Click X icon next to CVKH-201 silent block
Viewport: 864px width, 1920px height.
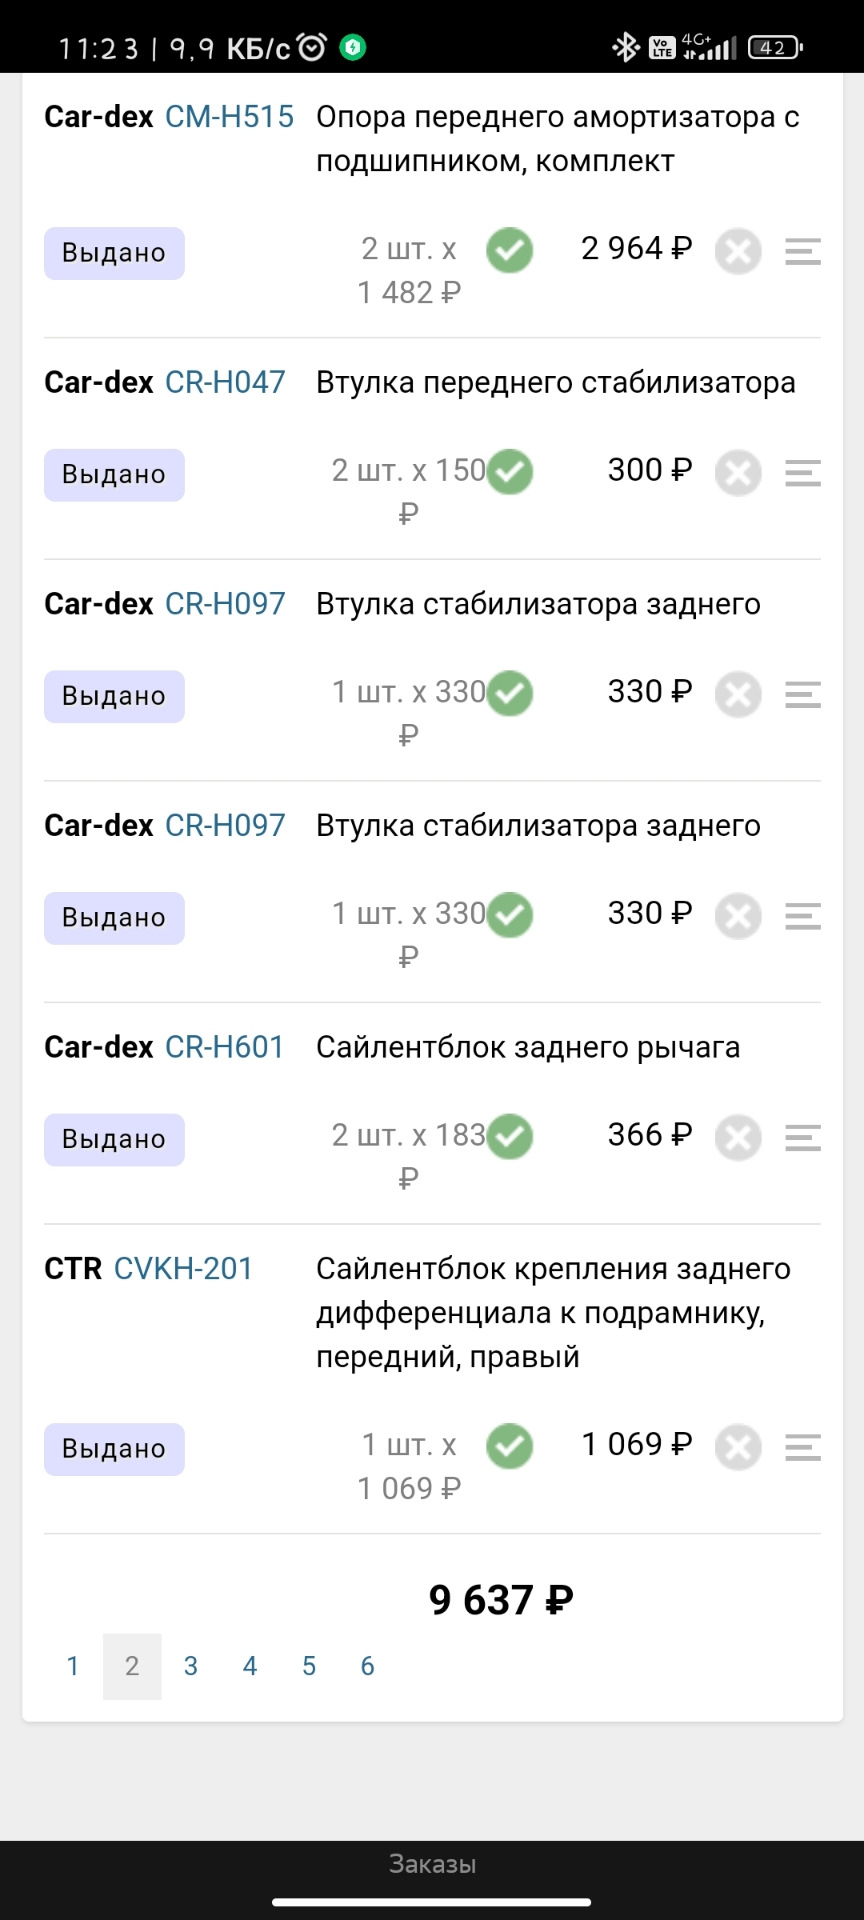[x=738, y=1446]
